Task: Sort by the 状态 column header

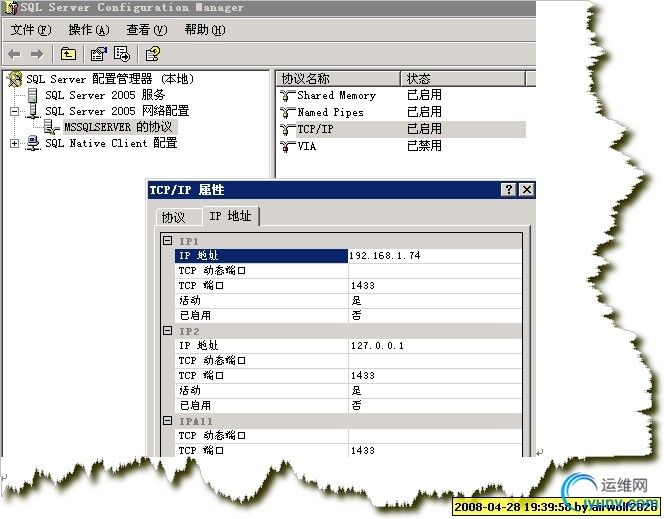Action: click(x=462, y=79)
